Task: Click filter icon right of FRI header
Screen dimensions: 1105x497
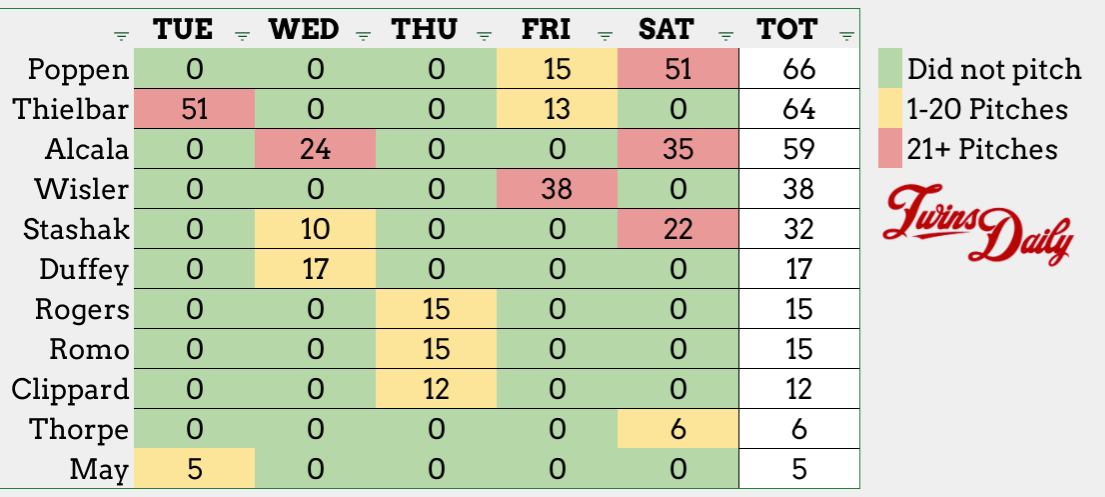Action: point(605,36)
